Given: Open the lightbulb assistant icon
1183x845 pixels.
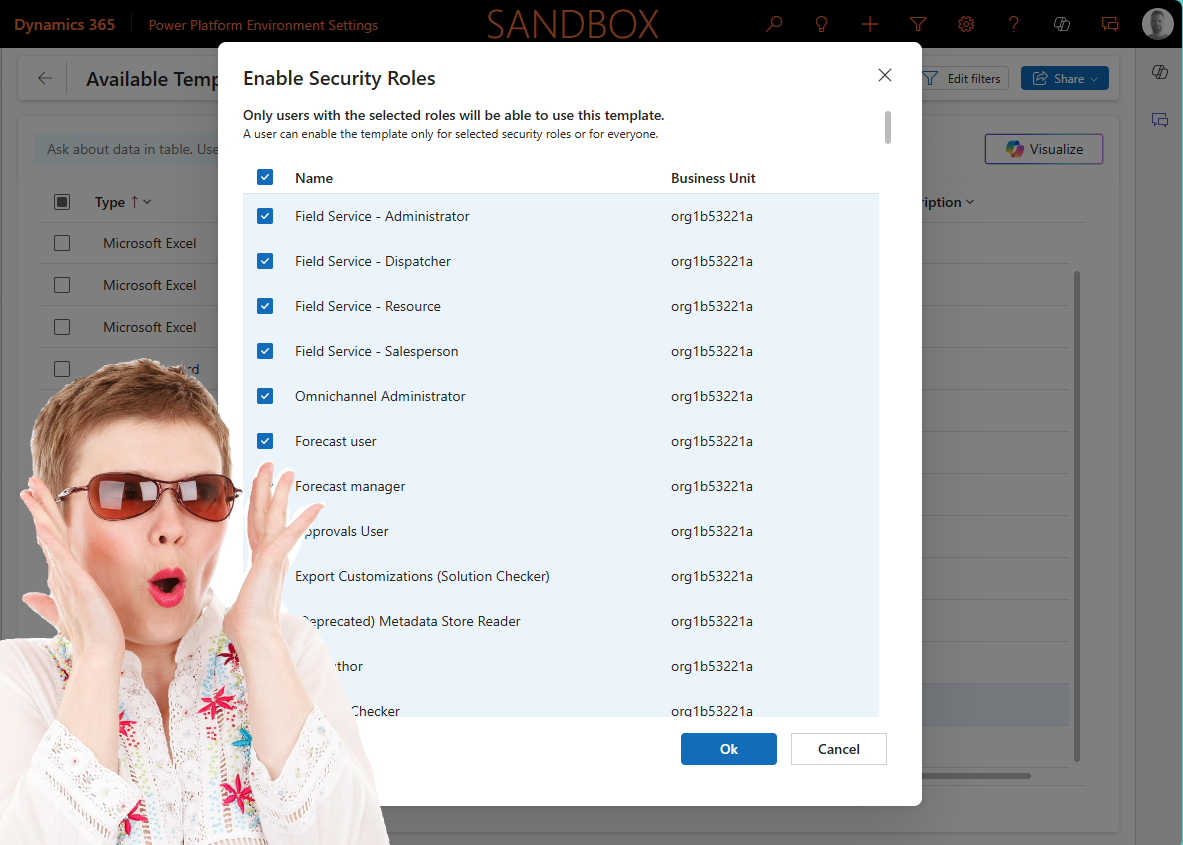Looking at the screenshot, I should tap(822, 24).
